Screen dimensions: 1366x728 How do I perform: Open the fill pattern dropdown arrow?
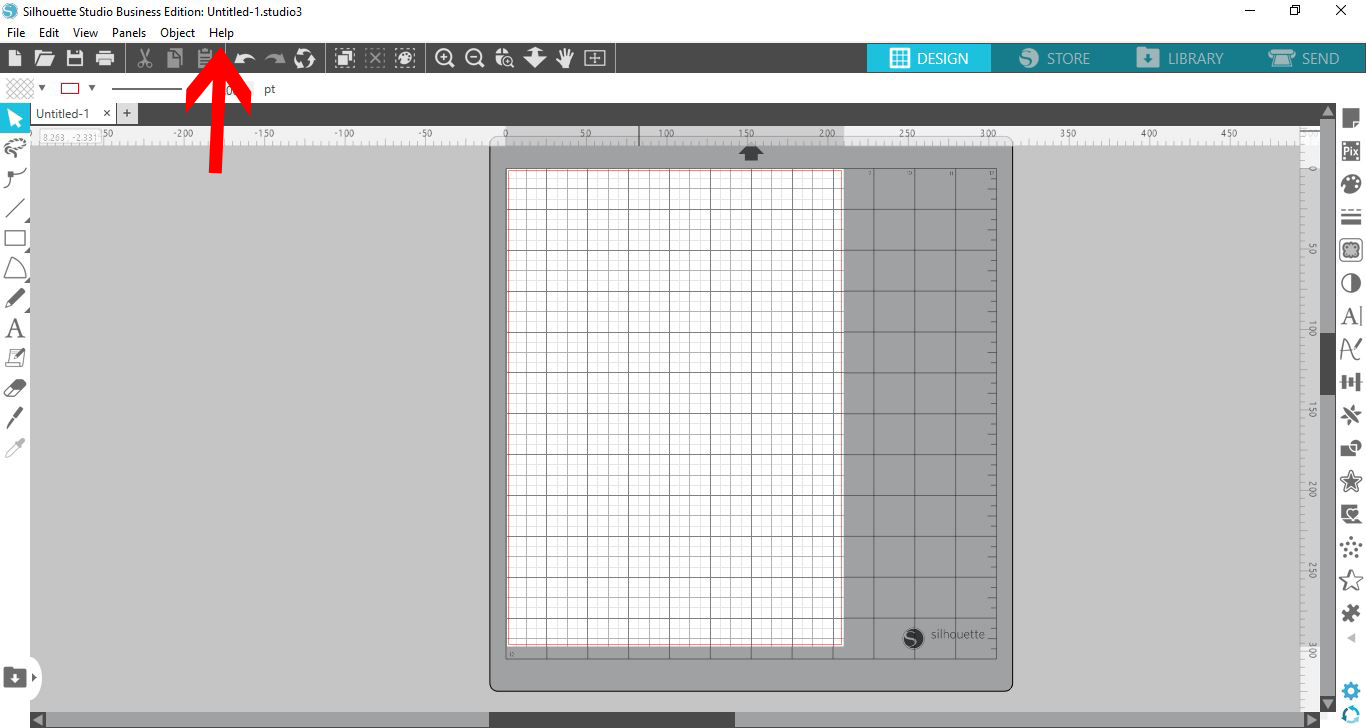pos(42,88)
